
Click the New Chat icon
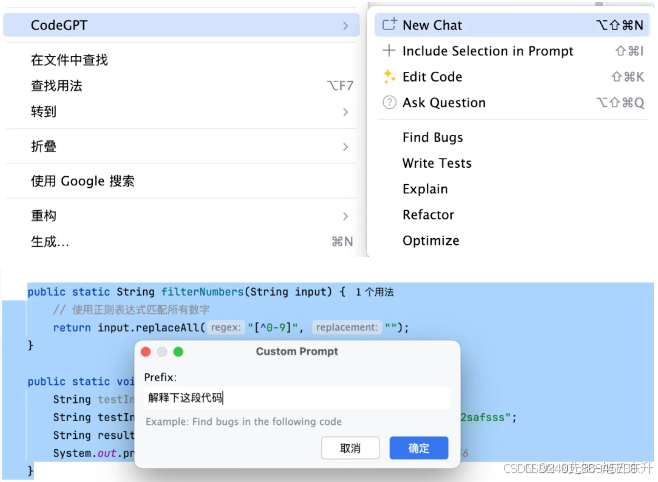(389, 24)
